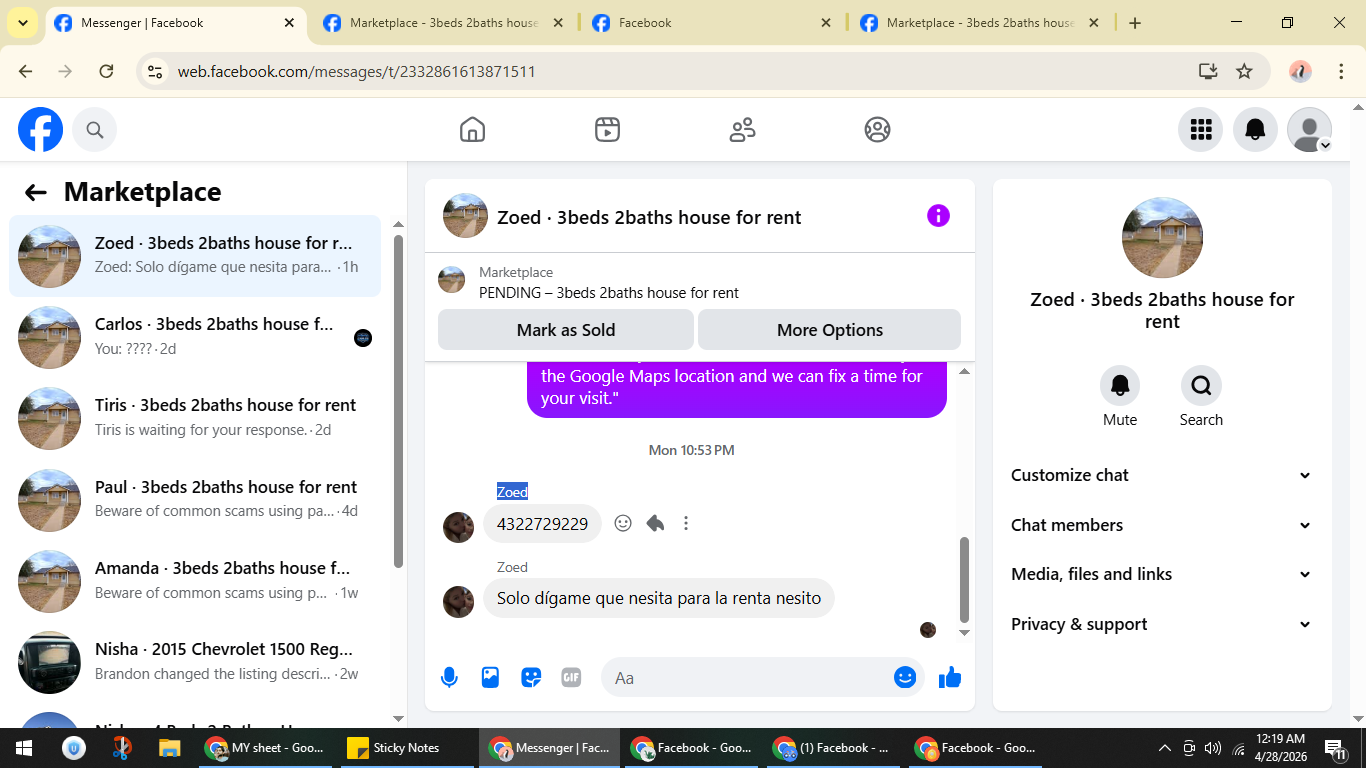Switch to the Facebook browser tab

coord(712,23)
